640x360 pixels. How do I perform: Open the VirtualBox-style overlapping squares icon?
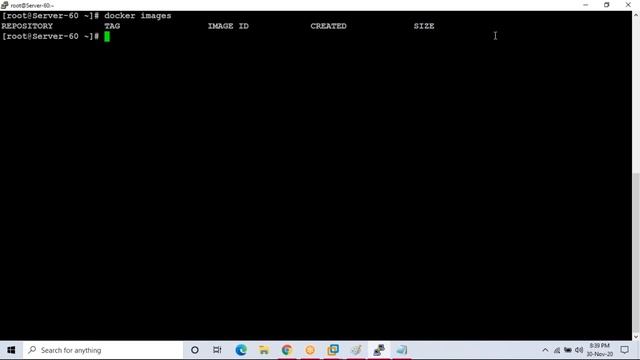point(333,350)
